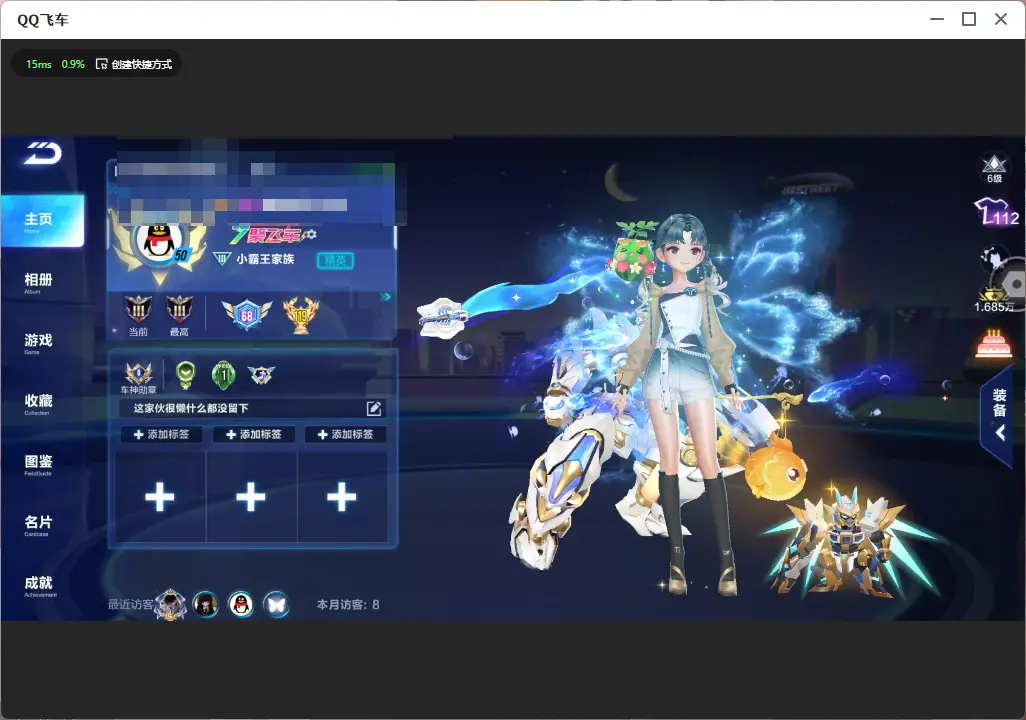Screen dimensions: 1026x720
Task: Open first recent visitor with winged frame
Action: pos(171,604)
